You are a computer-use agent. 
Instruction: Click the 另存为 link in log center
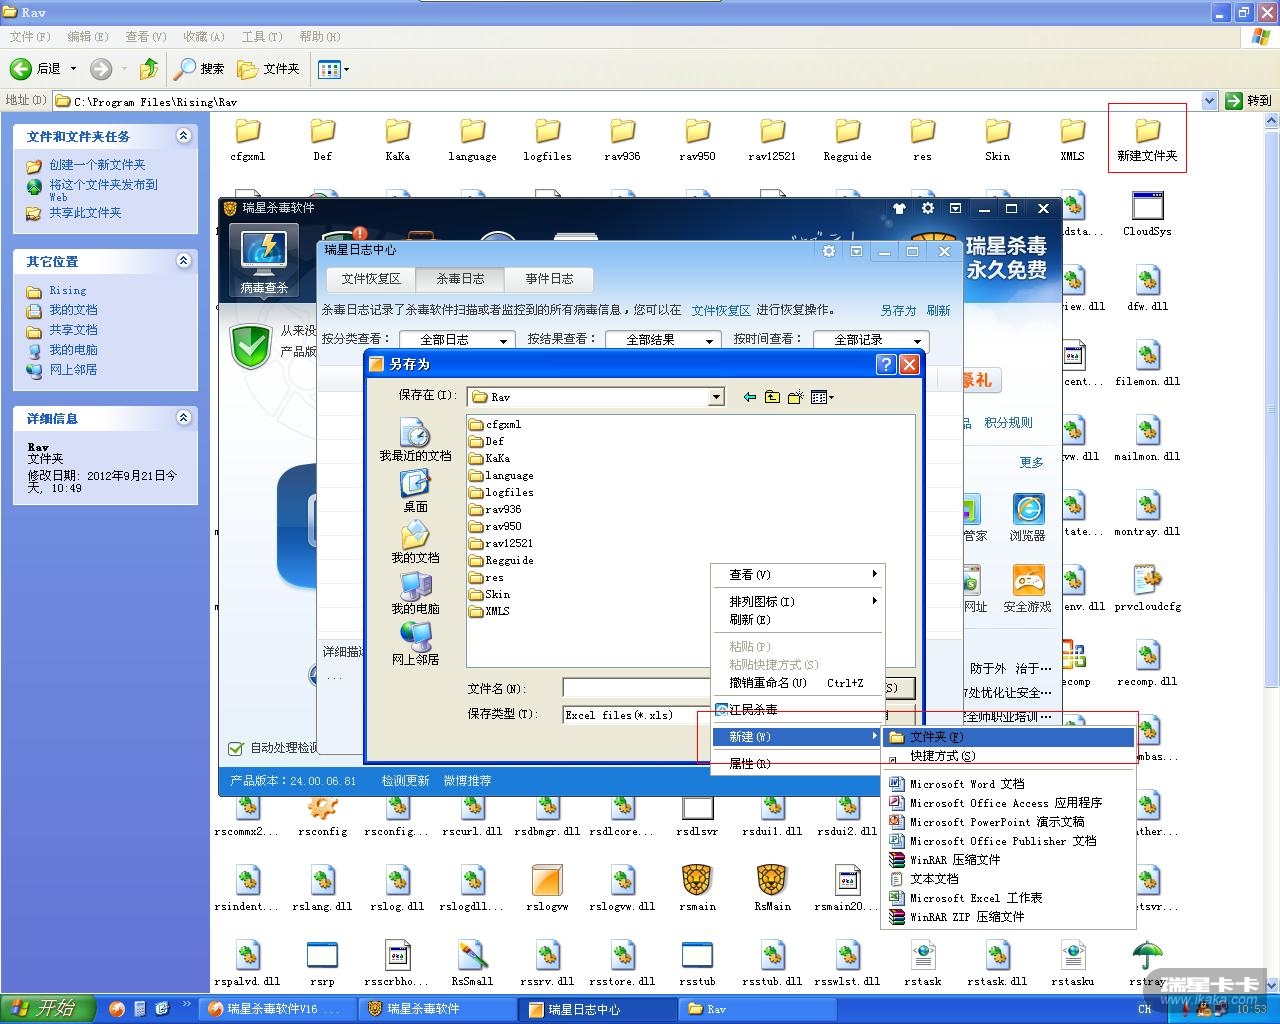point(898,311)
